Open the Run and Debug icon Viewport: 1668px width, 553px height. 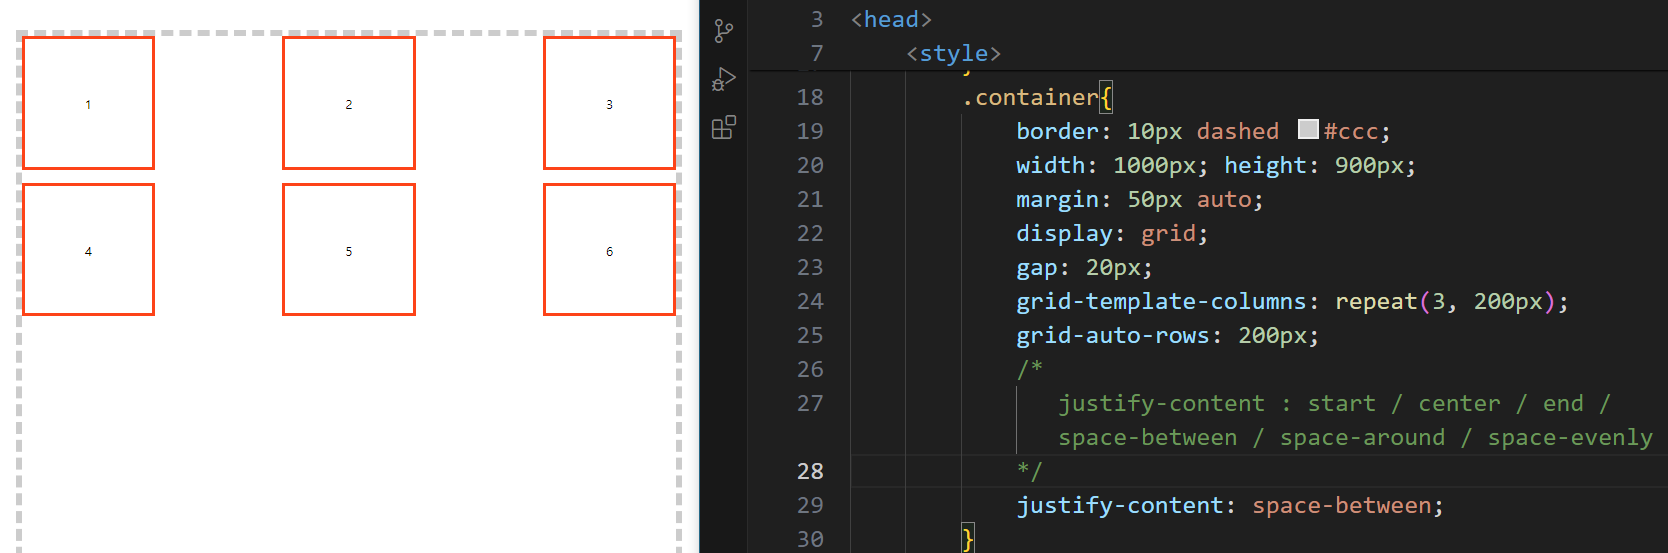(x=724, y=79)
